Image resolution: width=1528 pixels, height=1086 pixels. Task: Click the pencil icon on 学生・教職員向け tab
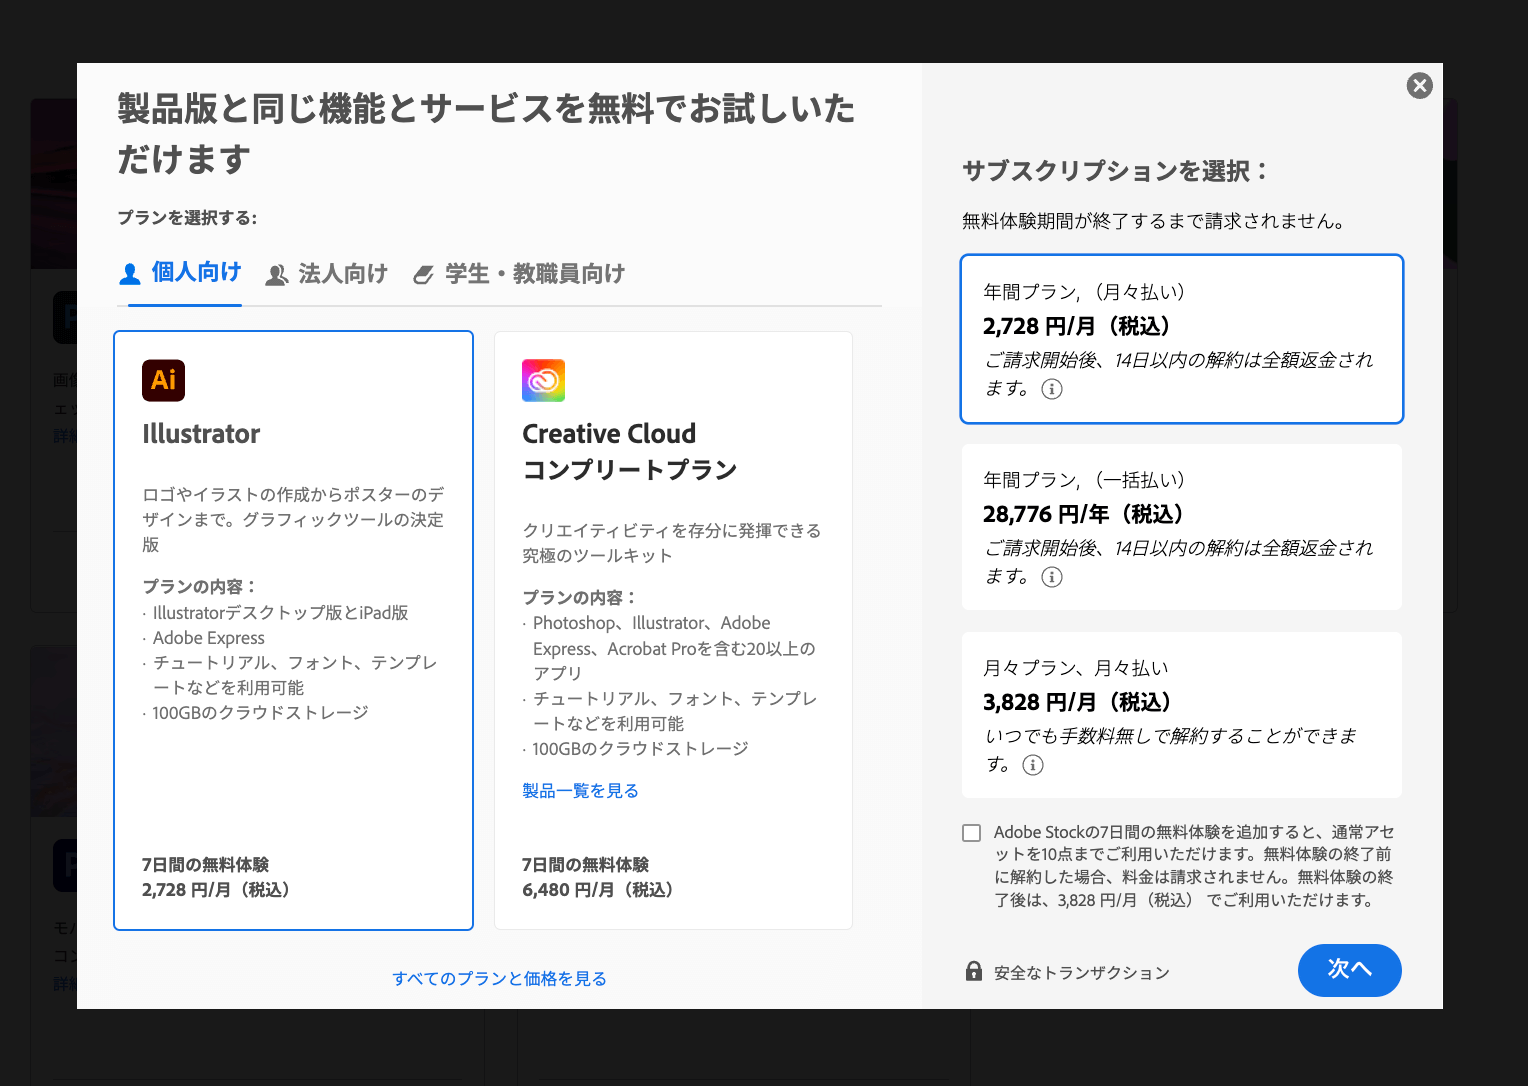(x=424, y=275)
